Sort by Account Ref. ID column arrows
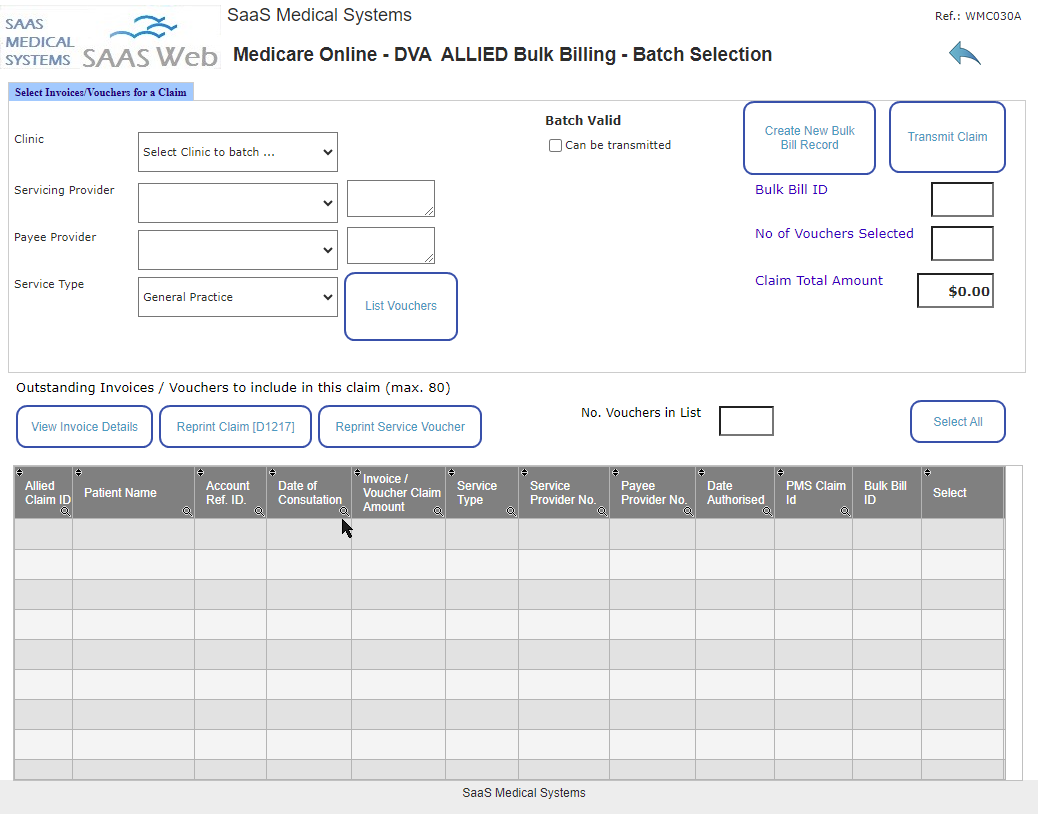The height and width of the screenshot is (814, 1038). point(200,473)
